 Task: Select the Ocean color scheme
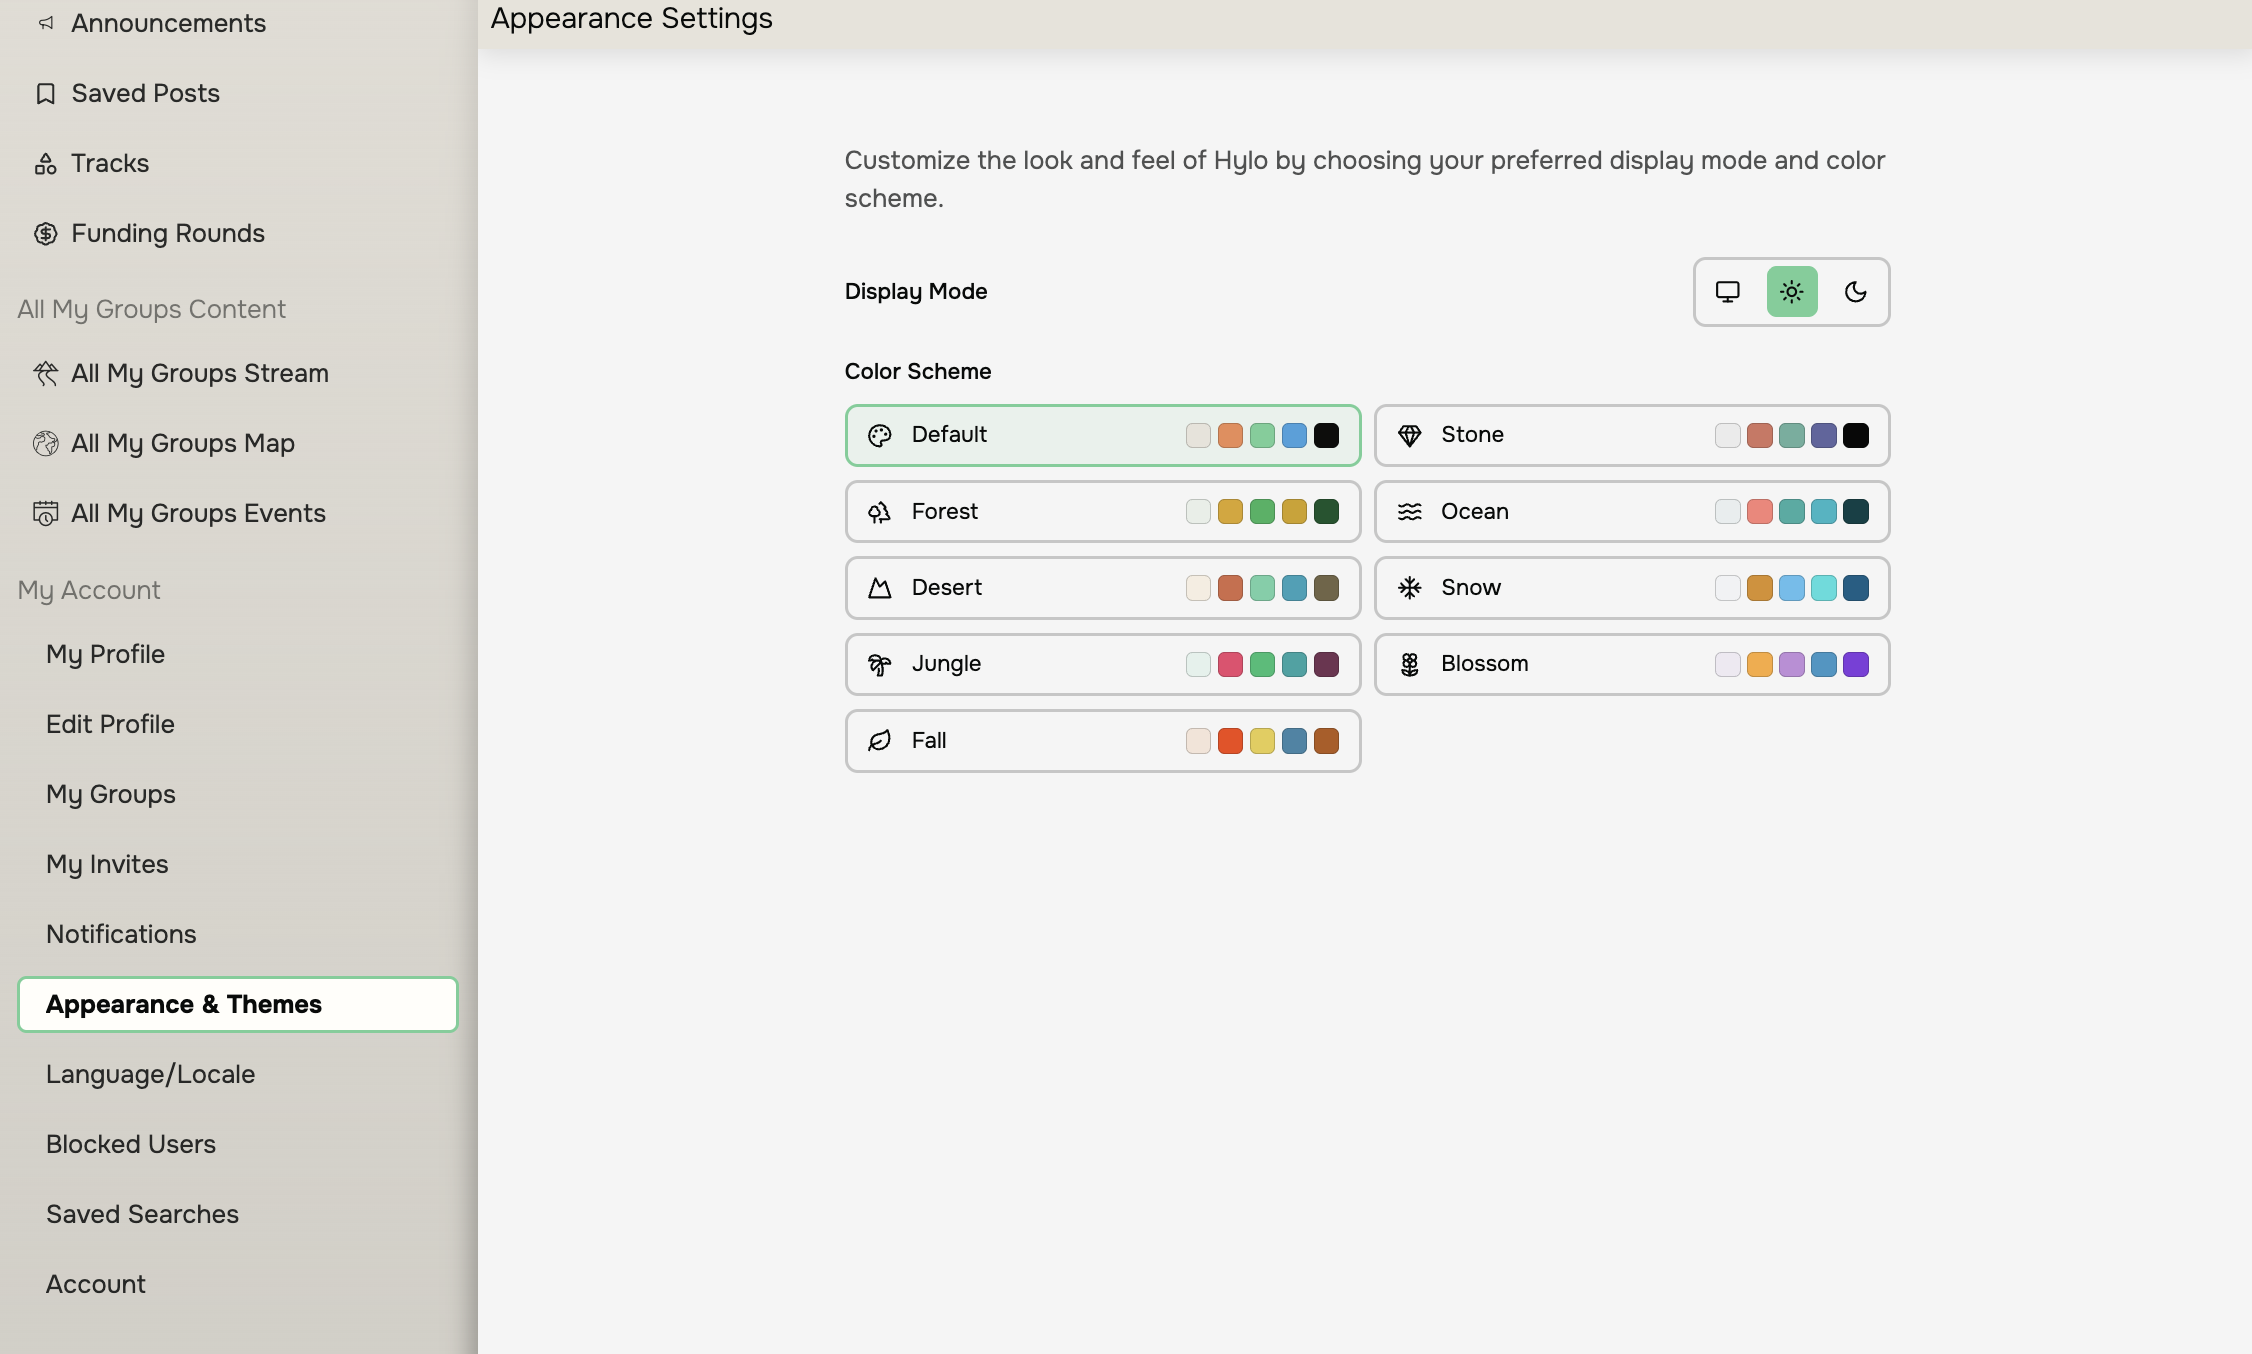pos(1631,512)
